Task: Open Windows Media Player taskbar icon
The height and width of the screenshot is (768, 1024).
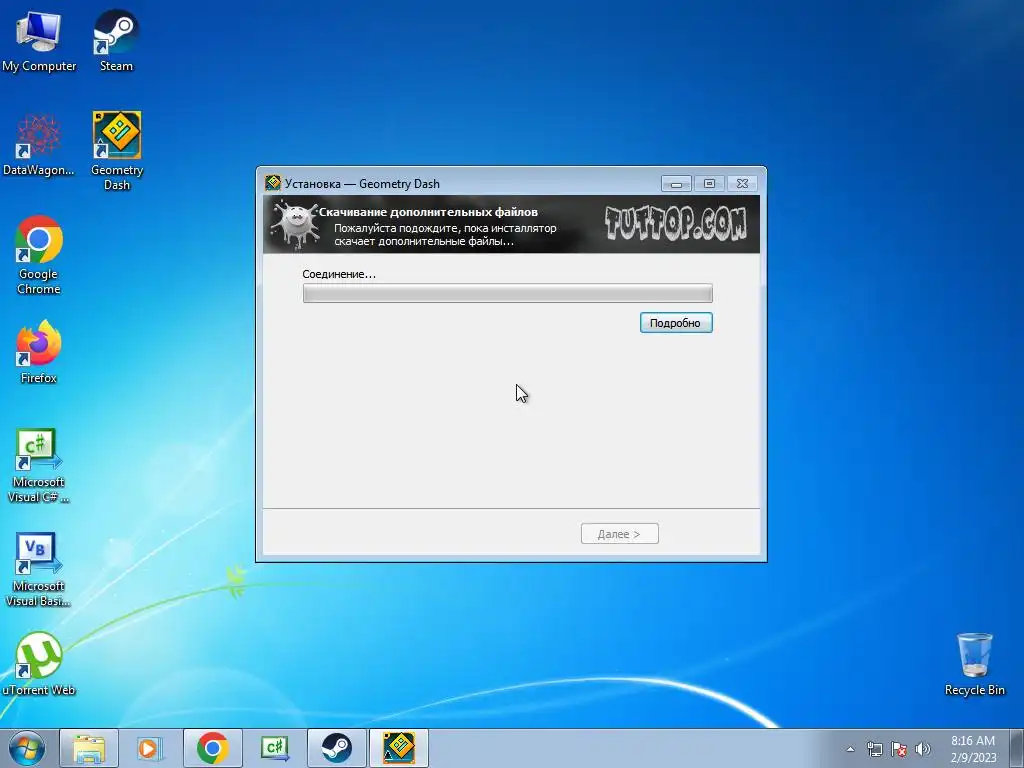Action: [x=150, y=748]
